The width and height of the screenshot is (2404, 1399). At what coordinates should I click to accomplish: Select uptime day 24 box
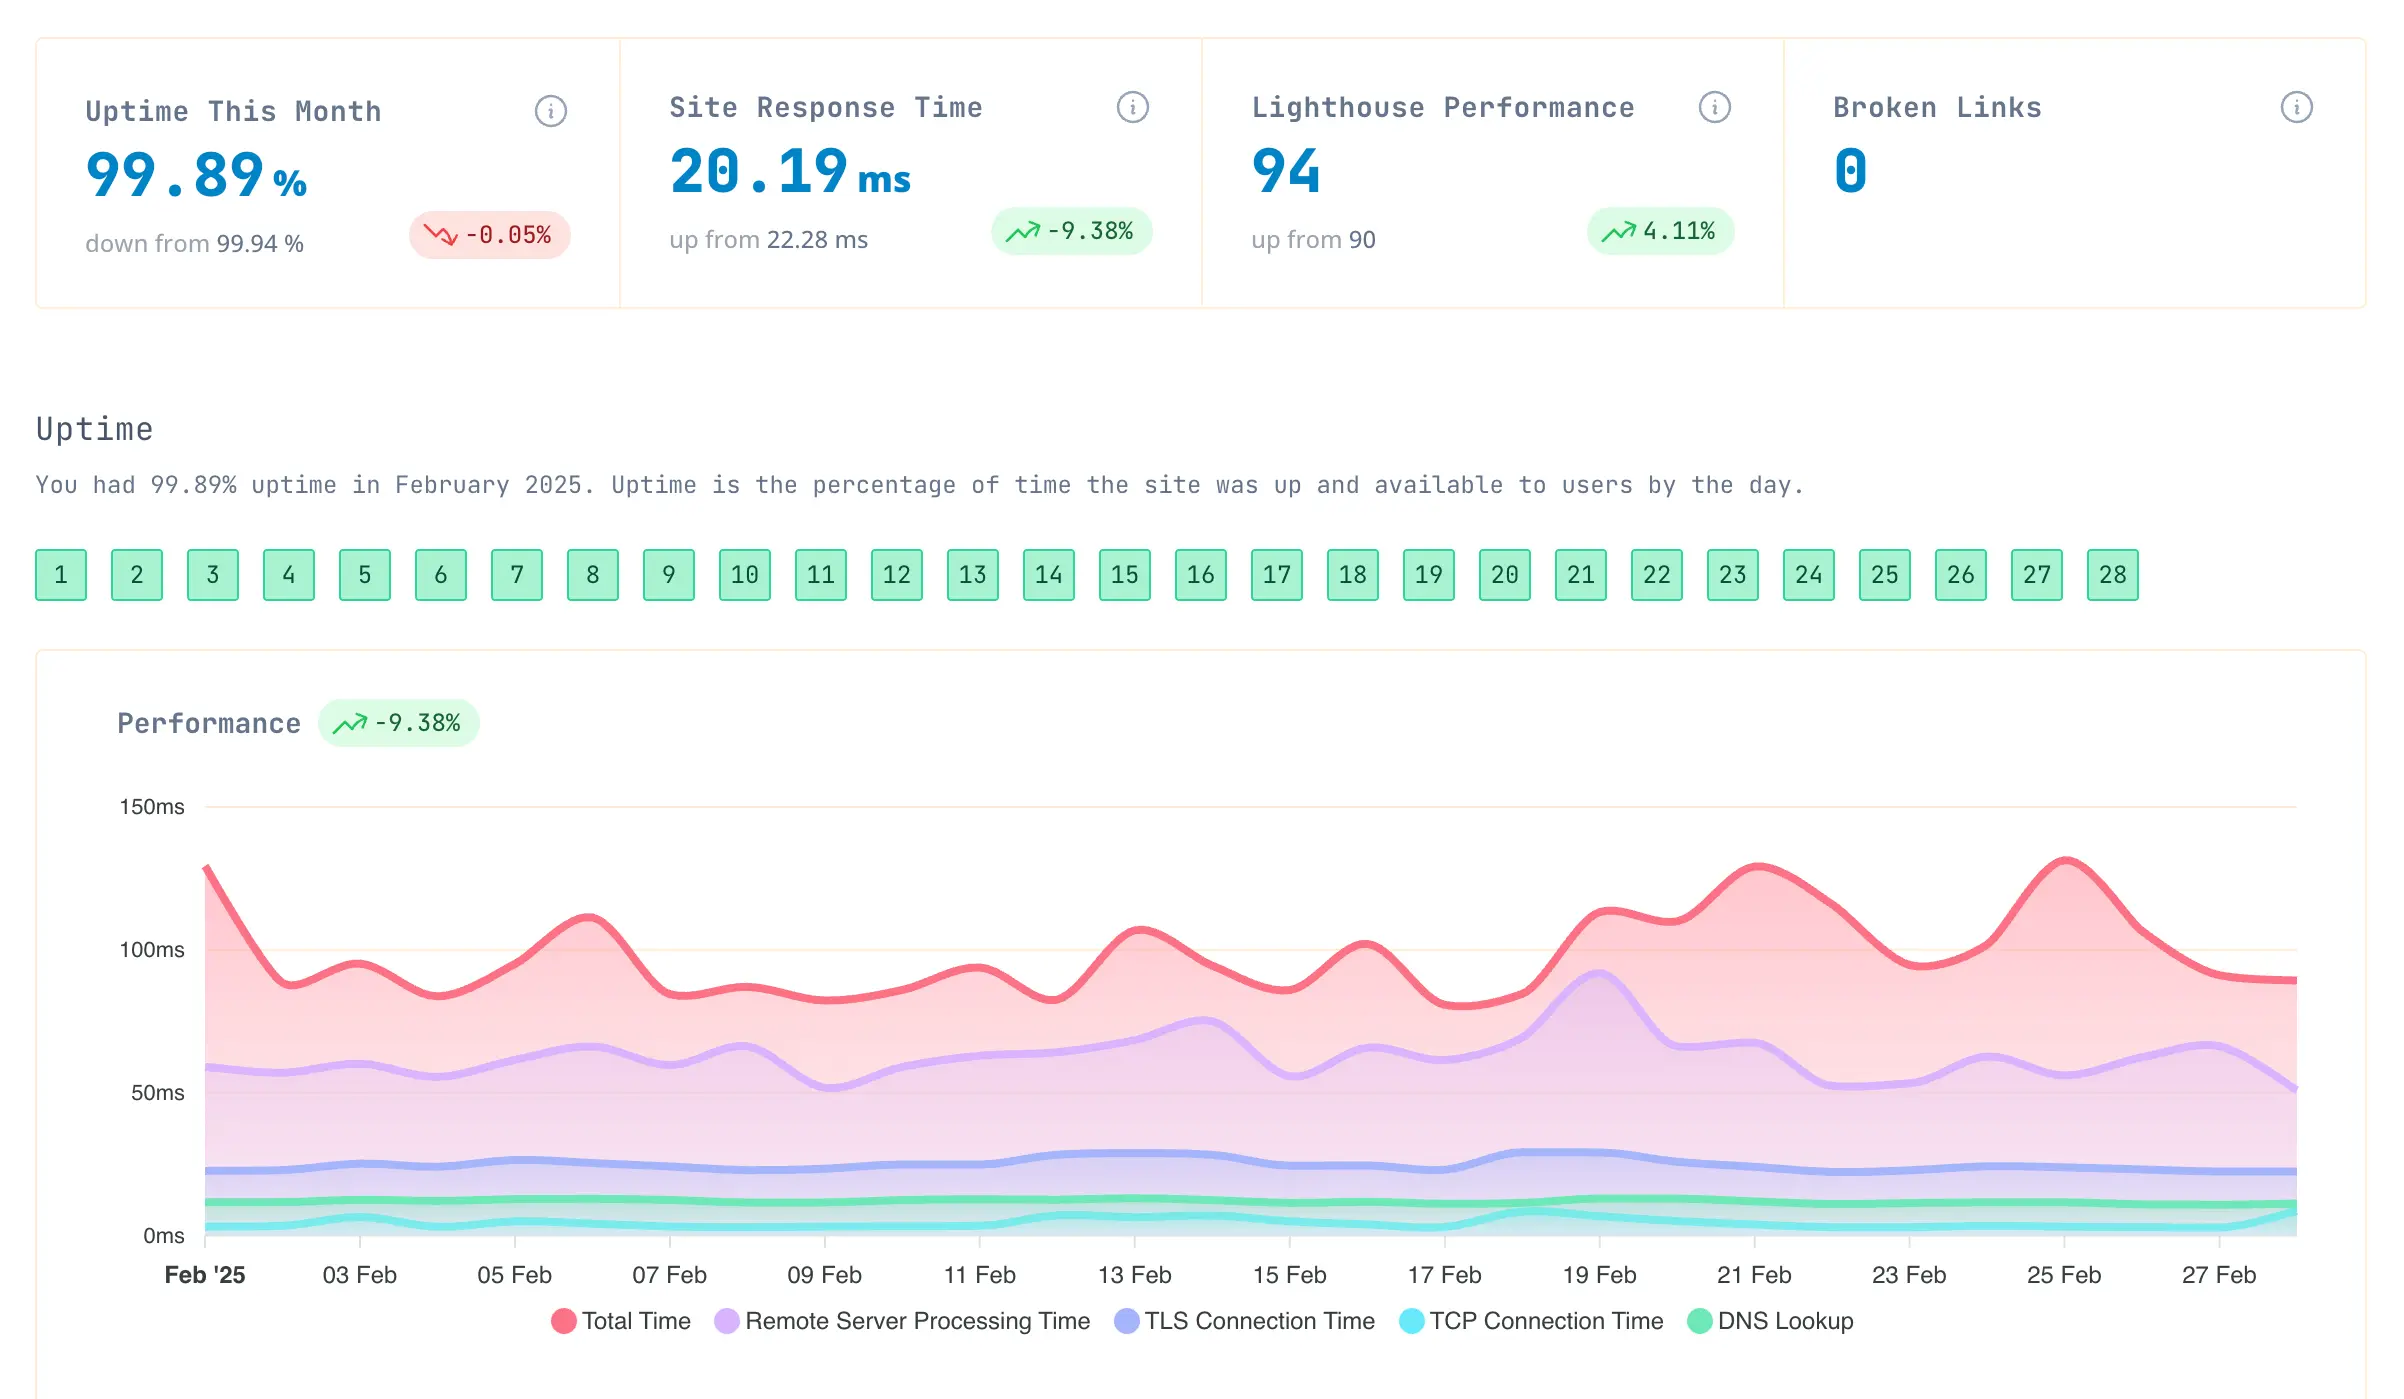pyautogui.click(x=1809, y=575)
